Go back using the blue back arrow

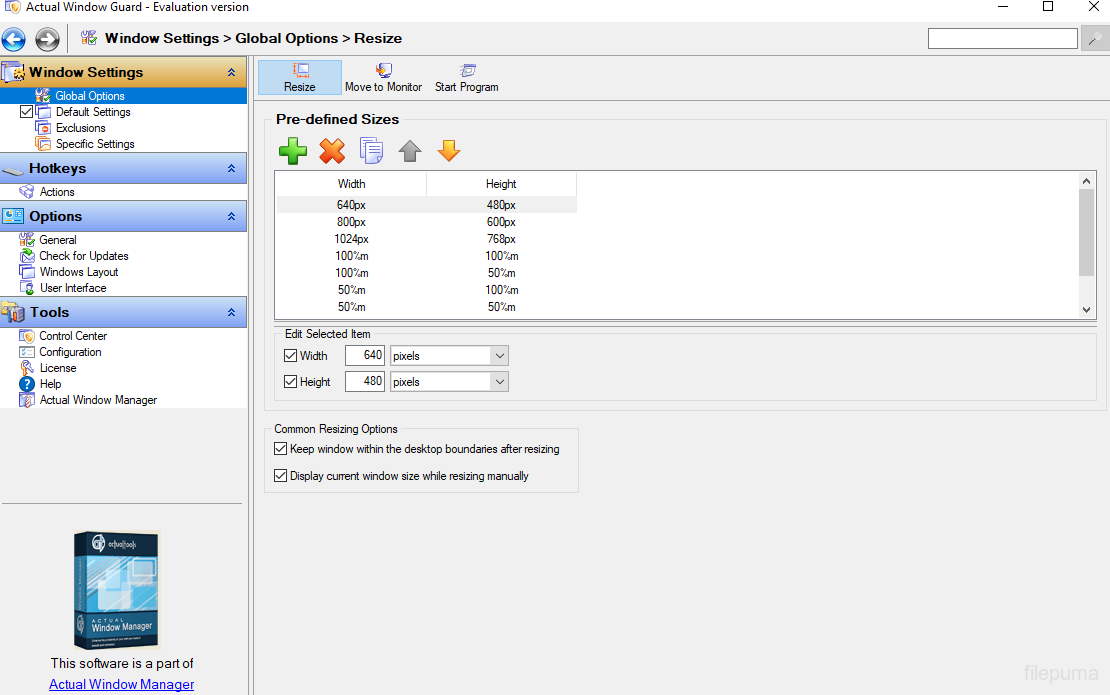coord(14,39)
